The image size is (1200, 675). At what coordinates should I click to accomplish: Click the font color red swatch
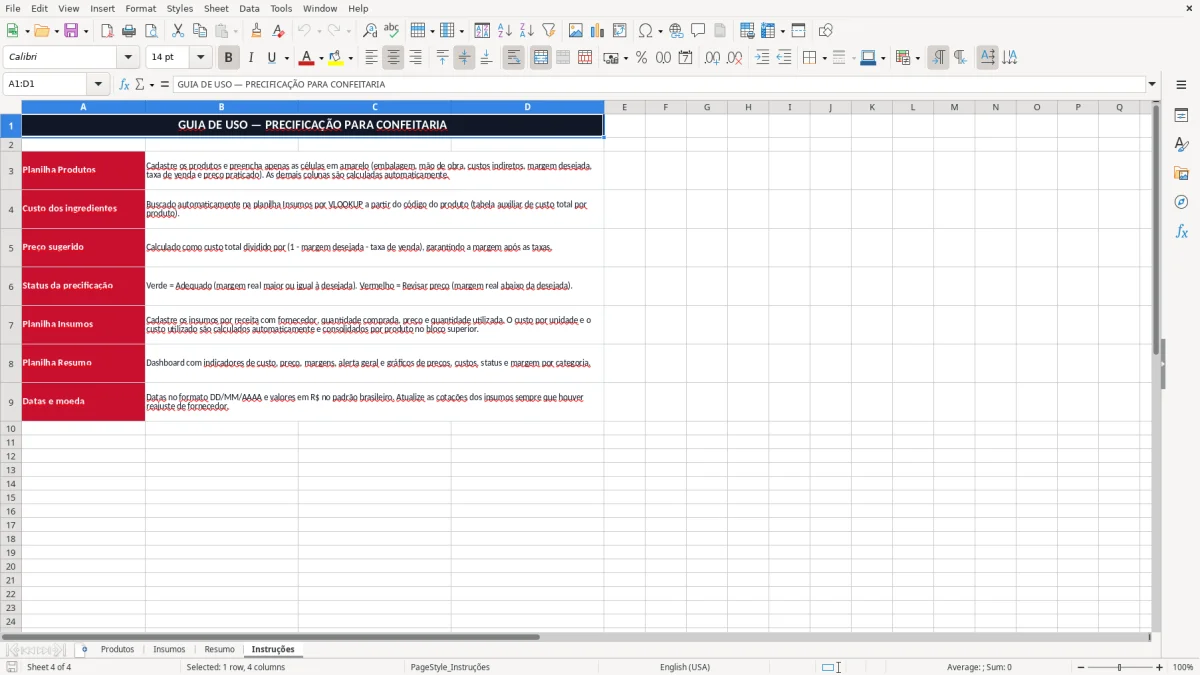pos(306,58)
